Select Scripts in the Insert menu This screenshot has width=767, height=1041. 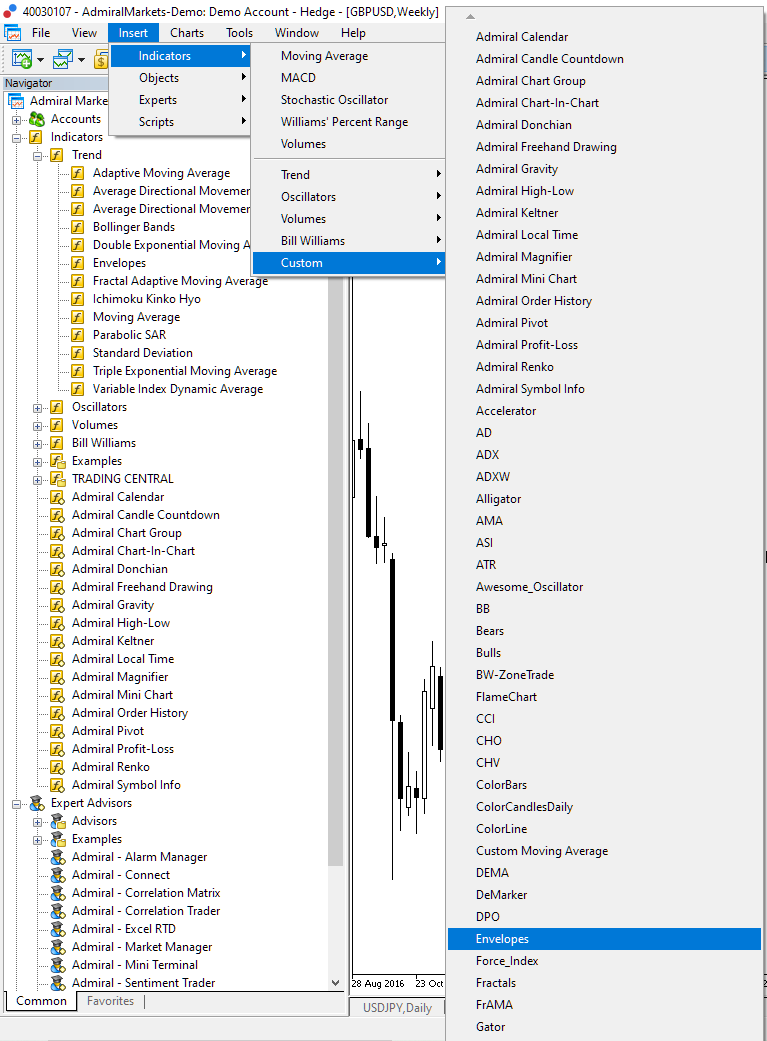point(180,121)
